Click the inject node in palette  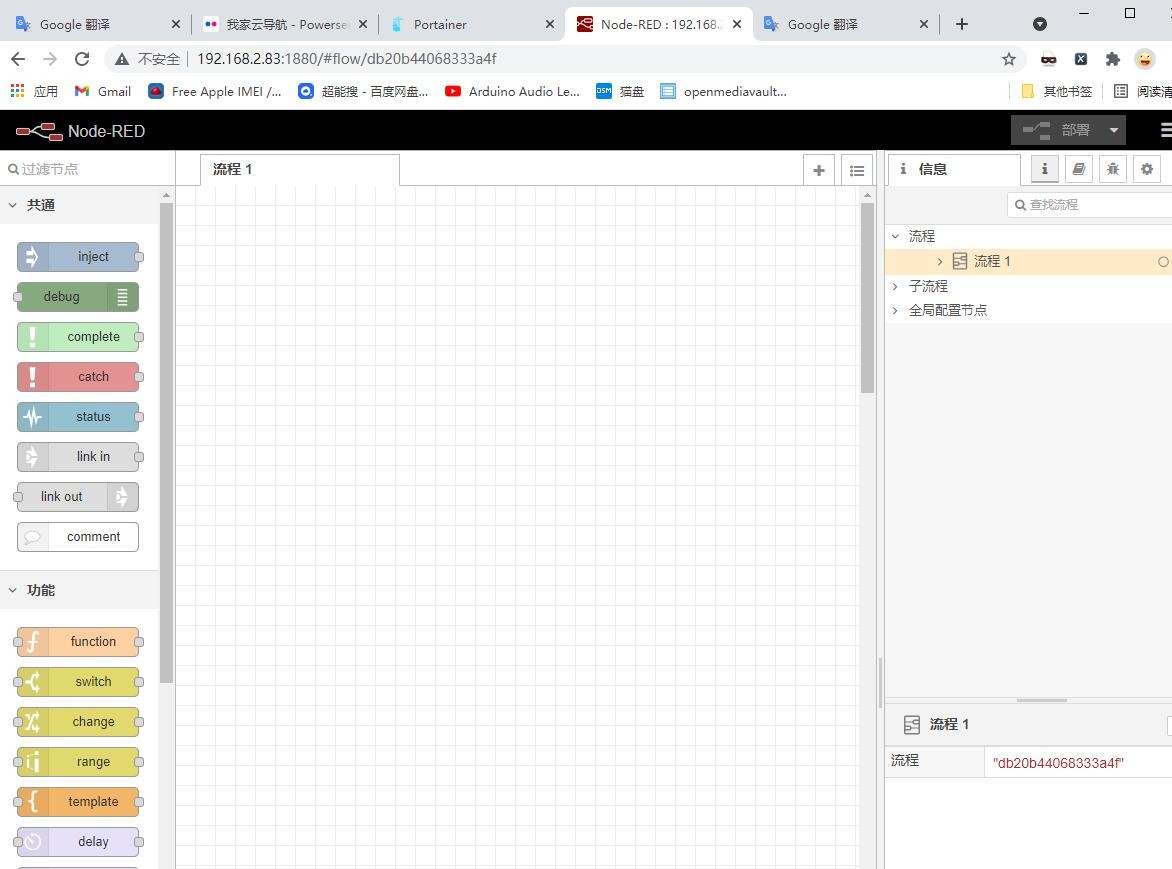(78, 257)
